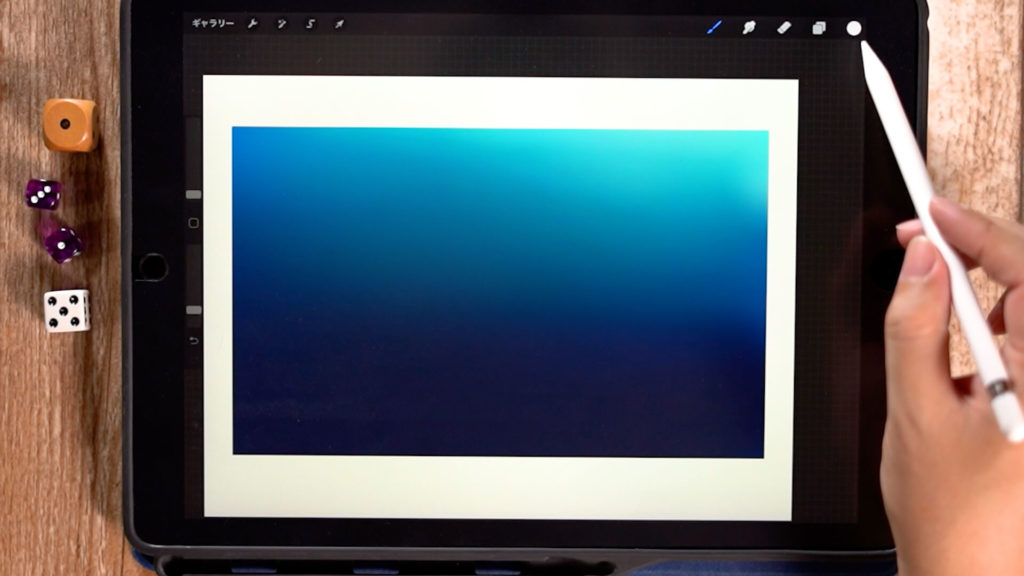Select the blue Brush tool
This screenshot has height=576, width=1024.
point(714,27)
